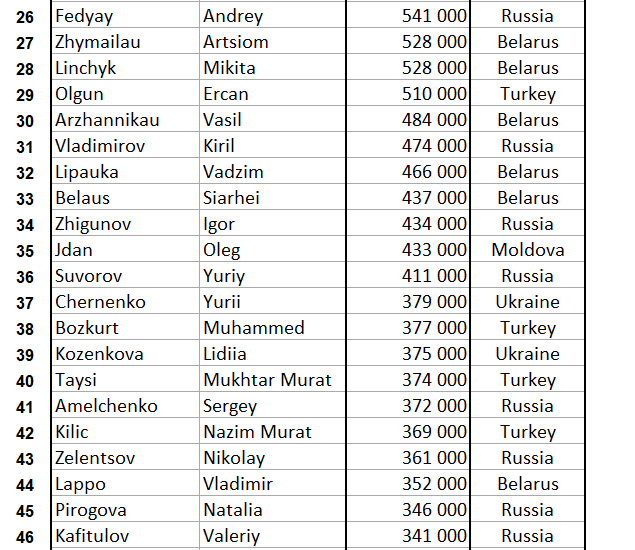Select first name Mikita cell
Screen dimensions: 635x550
coord(229,68)
